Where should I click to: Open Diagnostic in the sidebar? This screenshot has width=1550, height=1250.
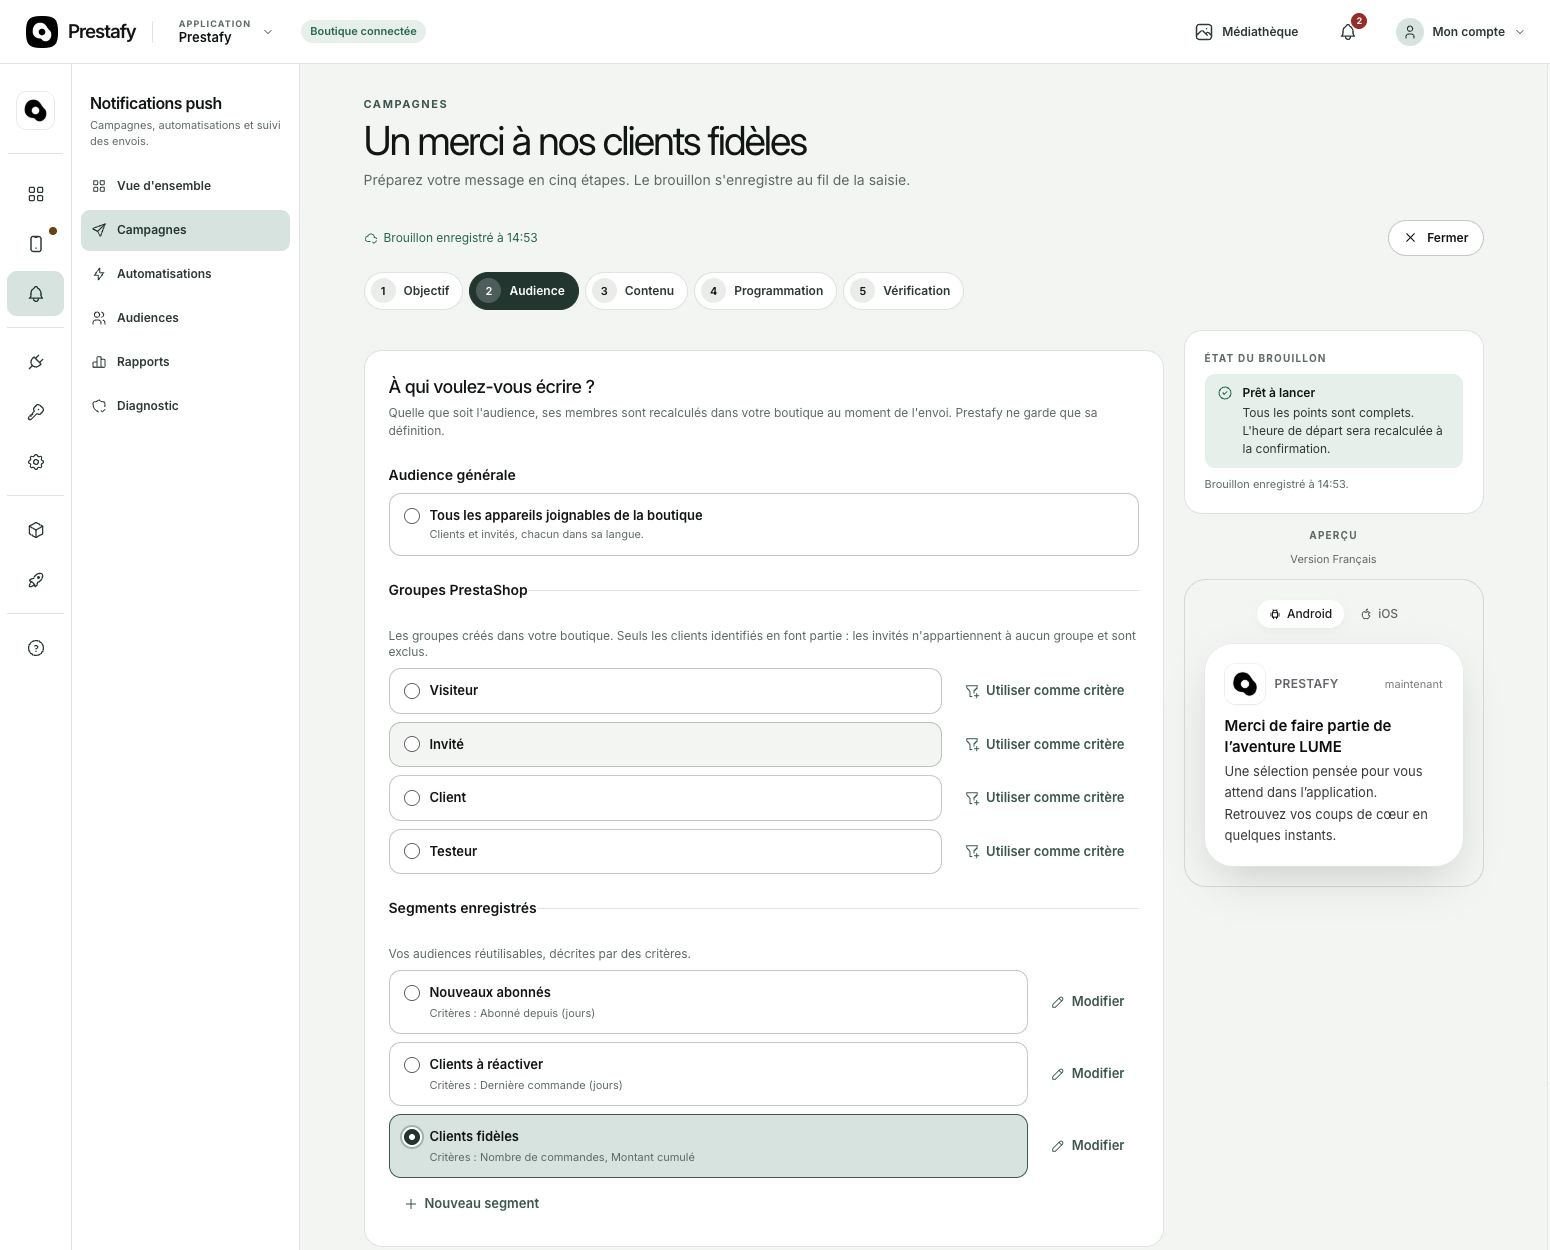click(185, 406)
